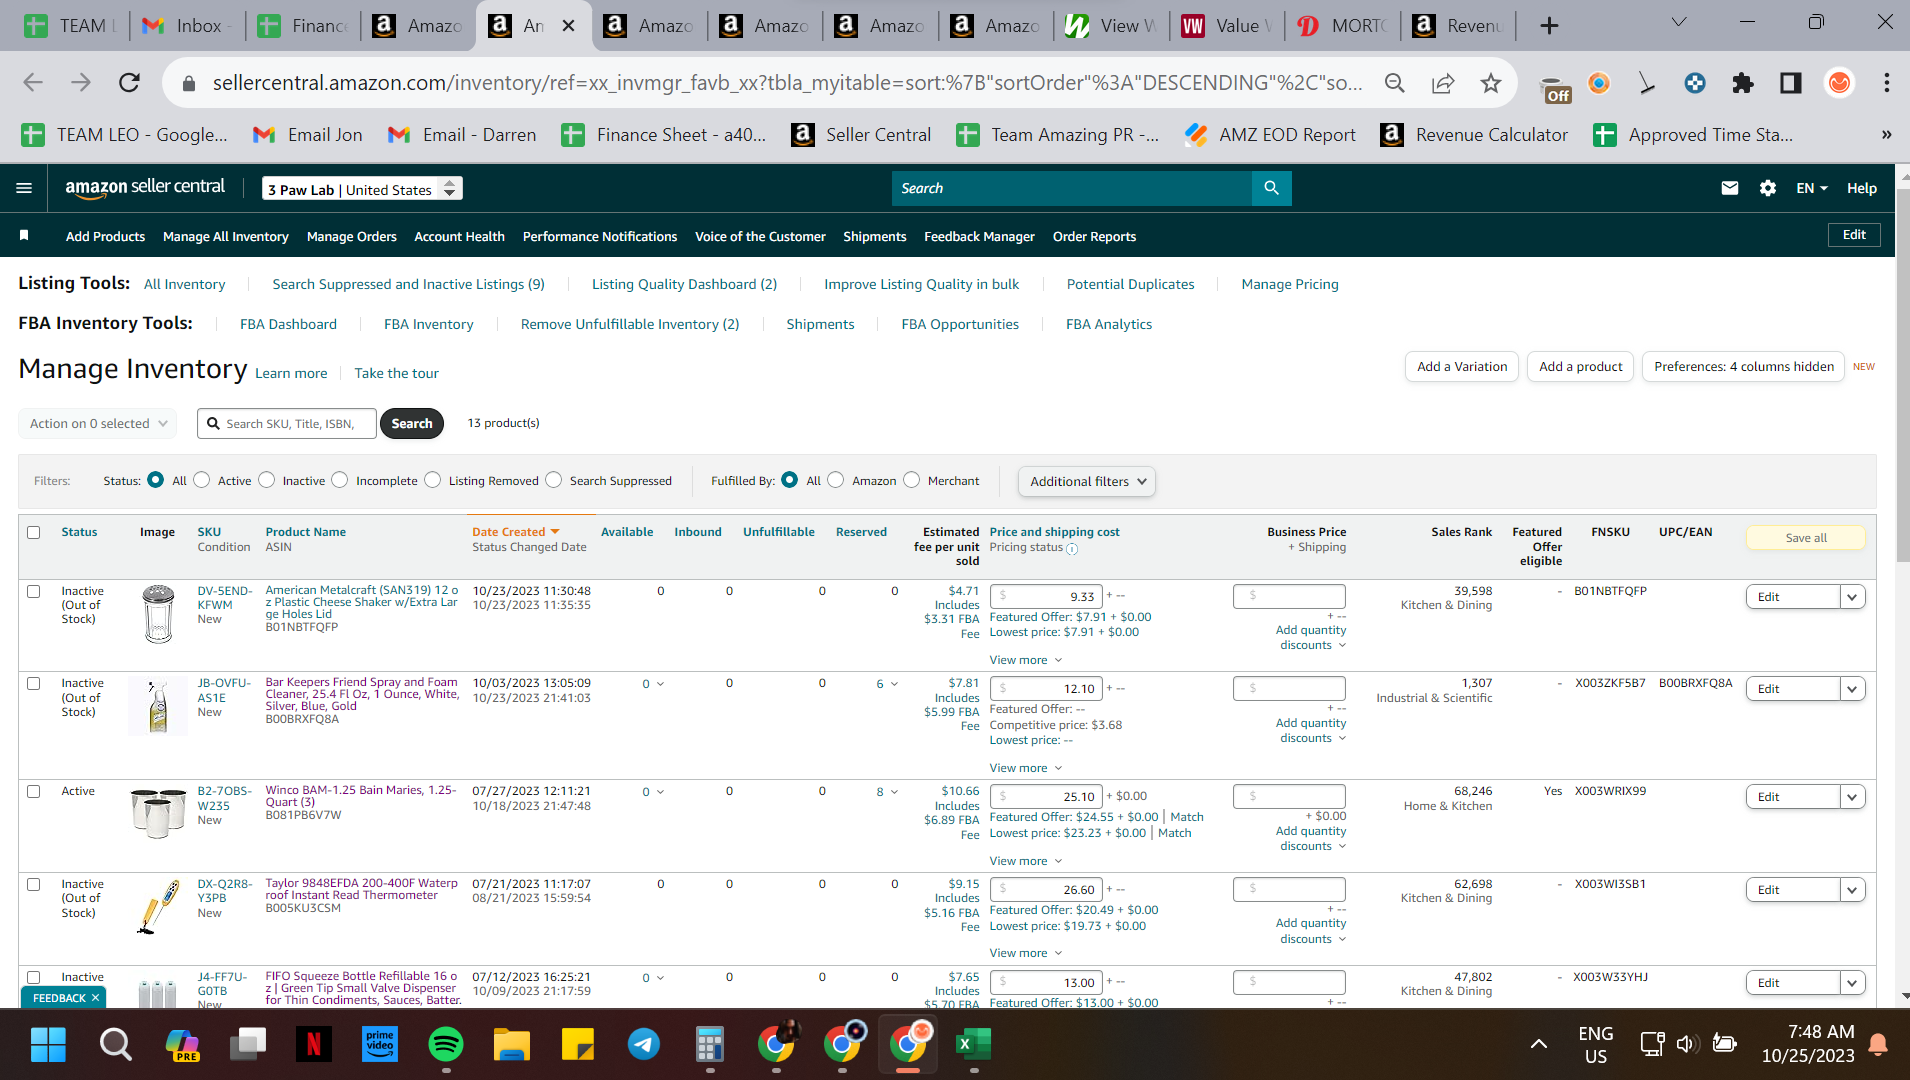Open Account Health menu item

(460, 236)
